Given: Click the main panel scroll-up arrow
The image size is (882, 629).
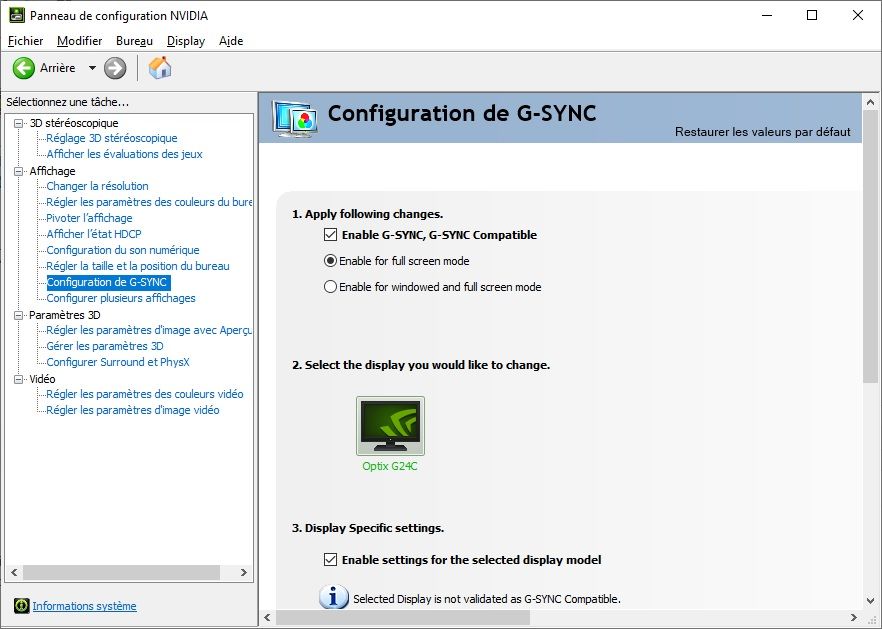Looking at the screenshot, I should click(x=871, y=102).
